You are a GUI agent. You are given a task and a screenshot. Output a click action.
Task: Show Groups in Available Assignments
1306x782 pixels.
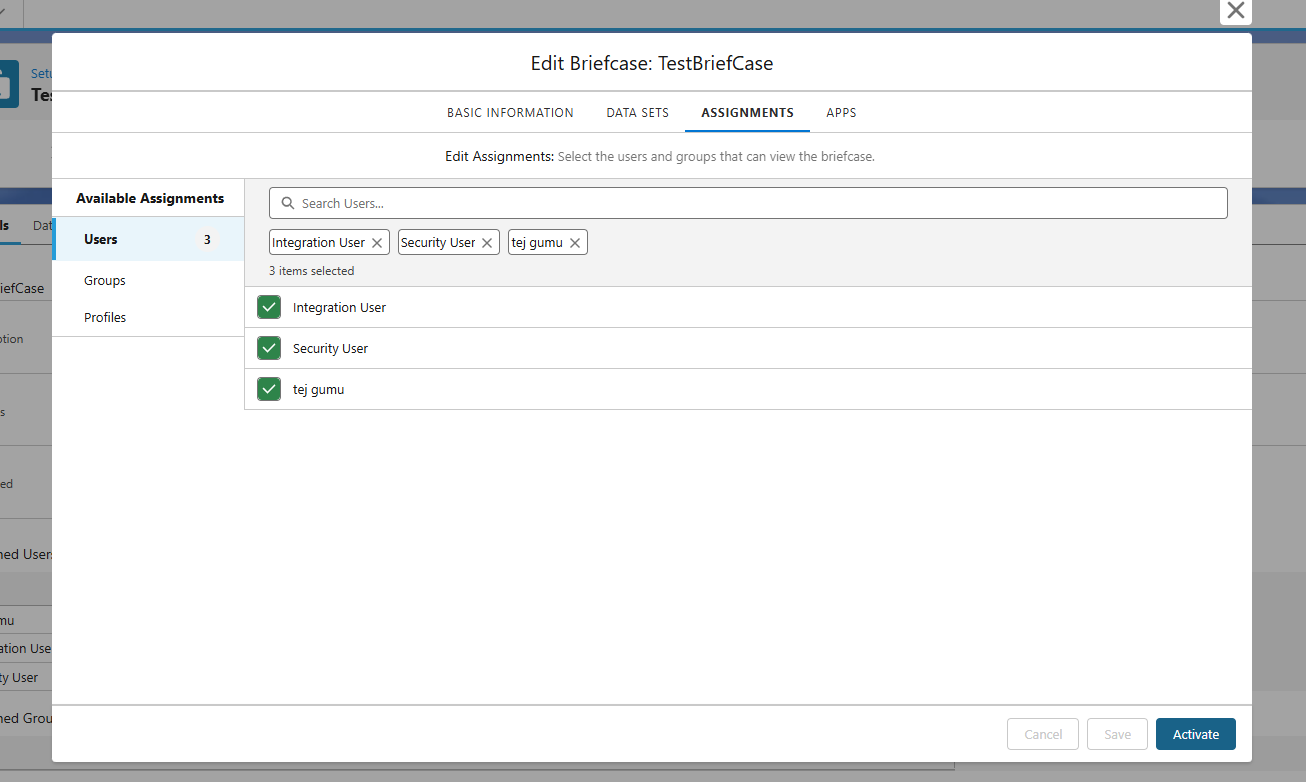point(105,281)
